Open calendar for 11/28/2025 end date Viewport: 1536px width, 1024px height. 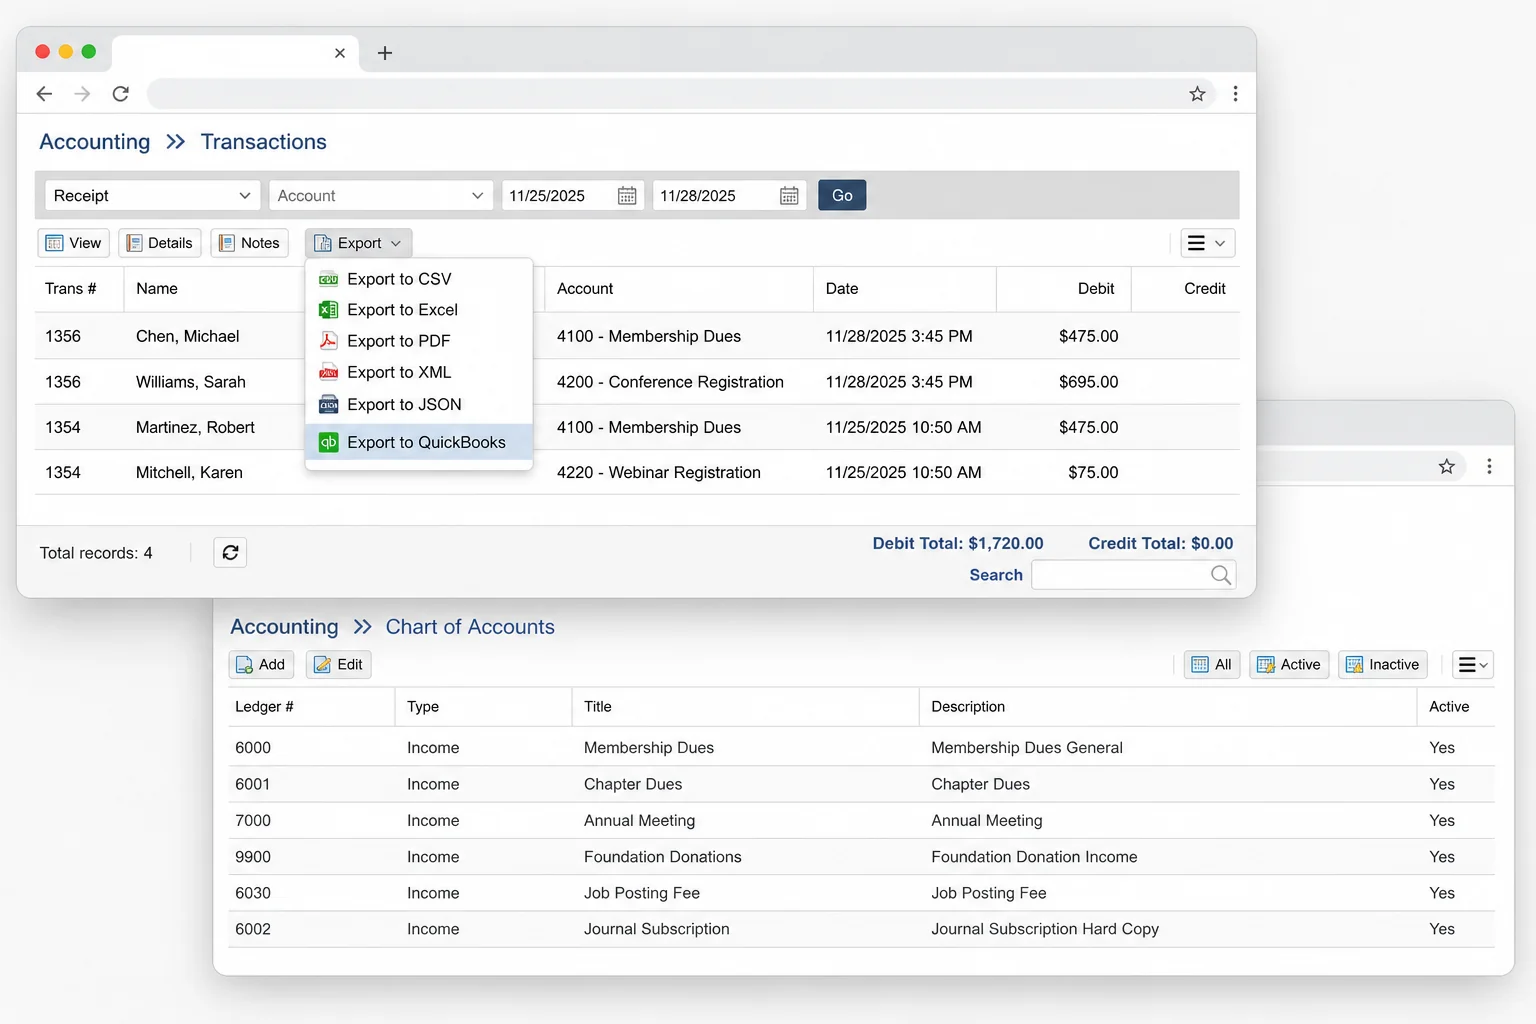(789, 196)
